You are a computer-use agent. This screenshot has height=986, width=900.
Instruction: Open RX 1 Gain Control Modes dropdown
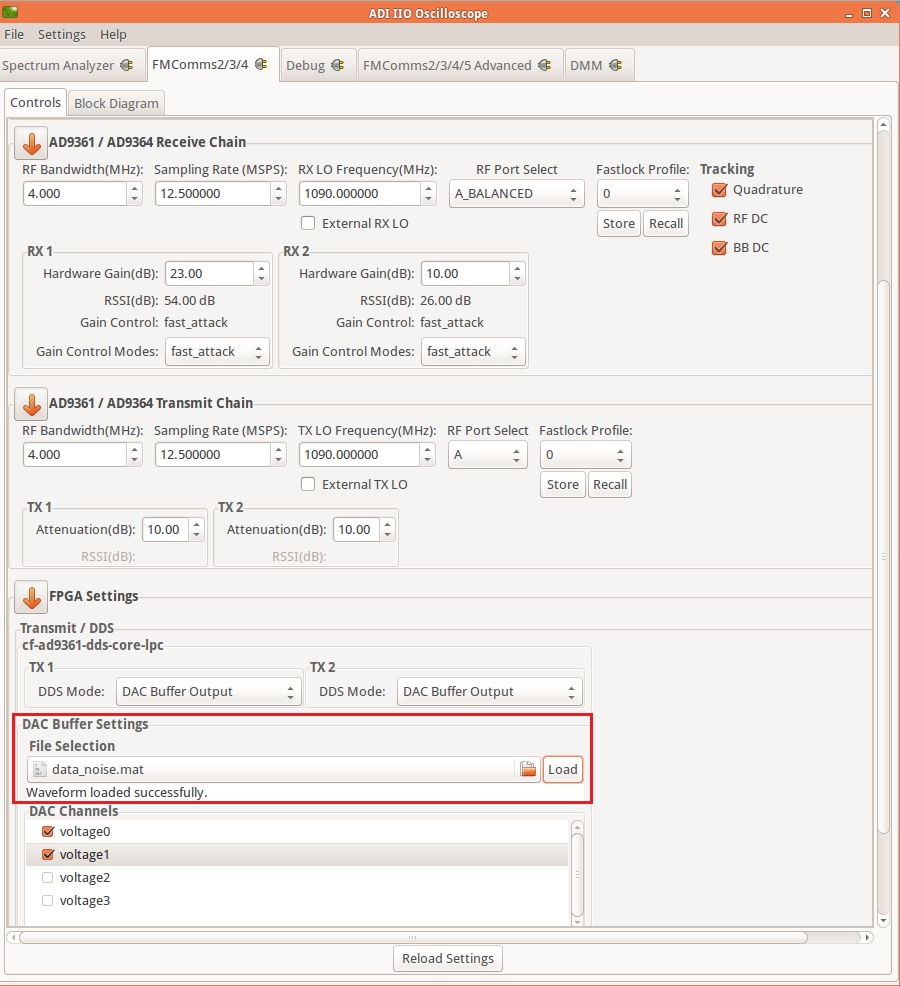217,352
